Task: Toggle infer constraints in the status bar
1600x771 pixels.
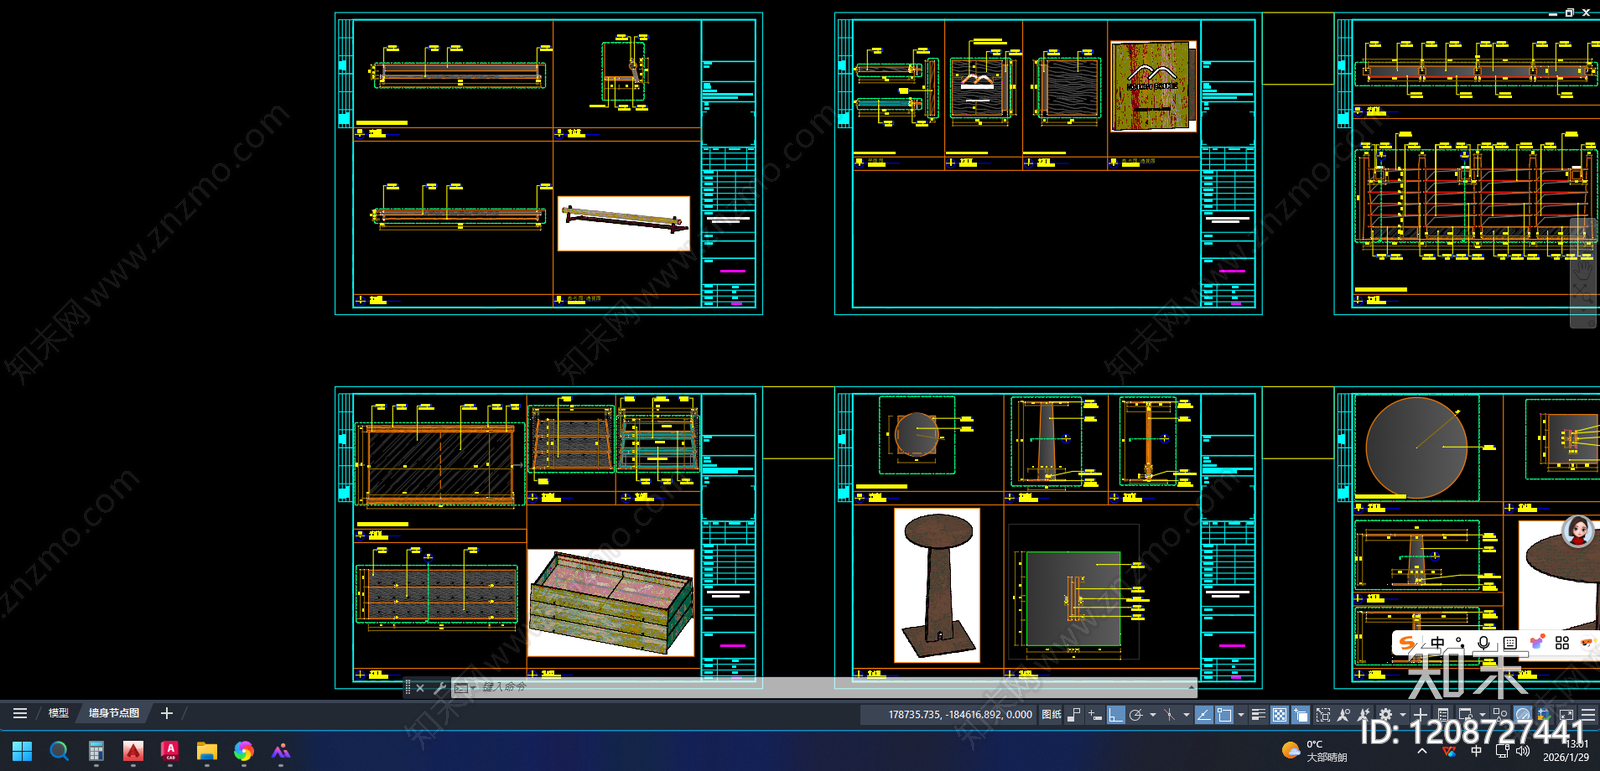Action: pyautogui.click(x=1074, y=715)
